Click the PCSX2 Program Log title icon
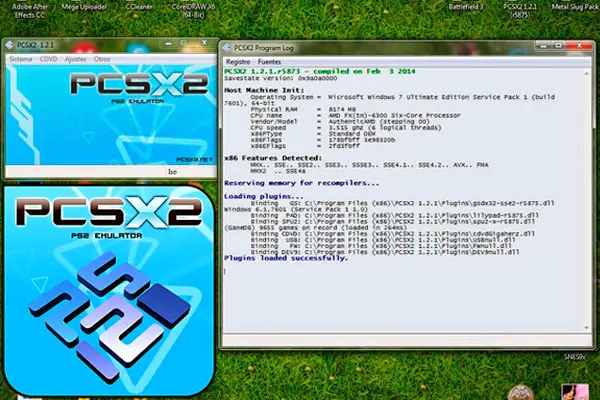 point(227,47)
